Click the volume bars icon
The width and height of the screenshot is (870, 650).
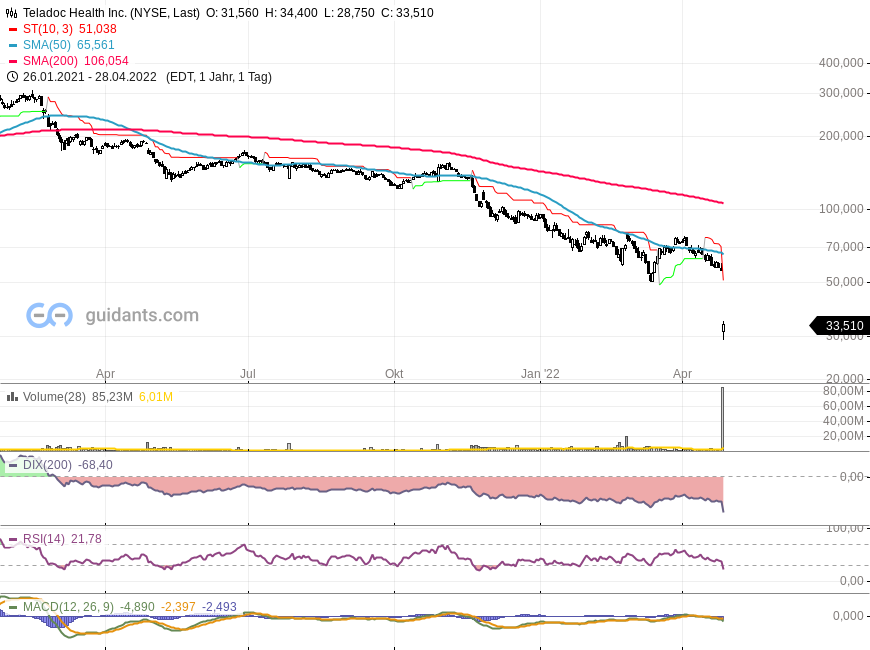[12, 397]
